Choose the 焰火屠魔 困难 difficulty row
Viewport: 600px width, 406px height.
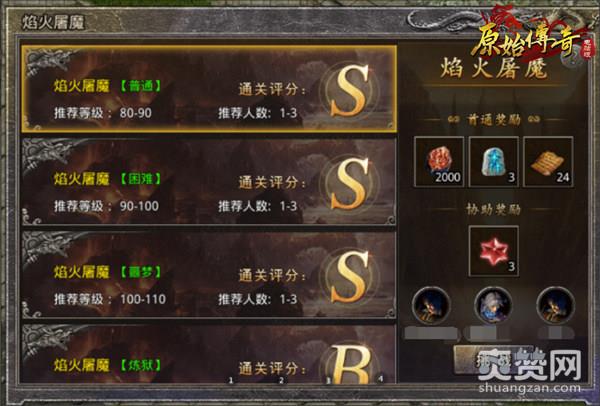(x=209, y=182)
